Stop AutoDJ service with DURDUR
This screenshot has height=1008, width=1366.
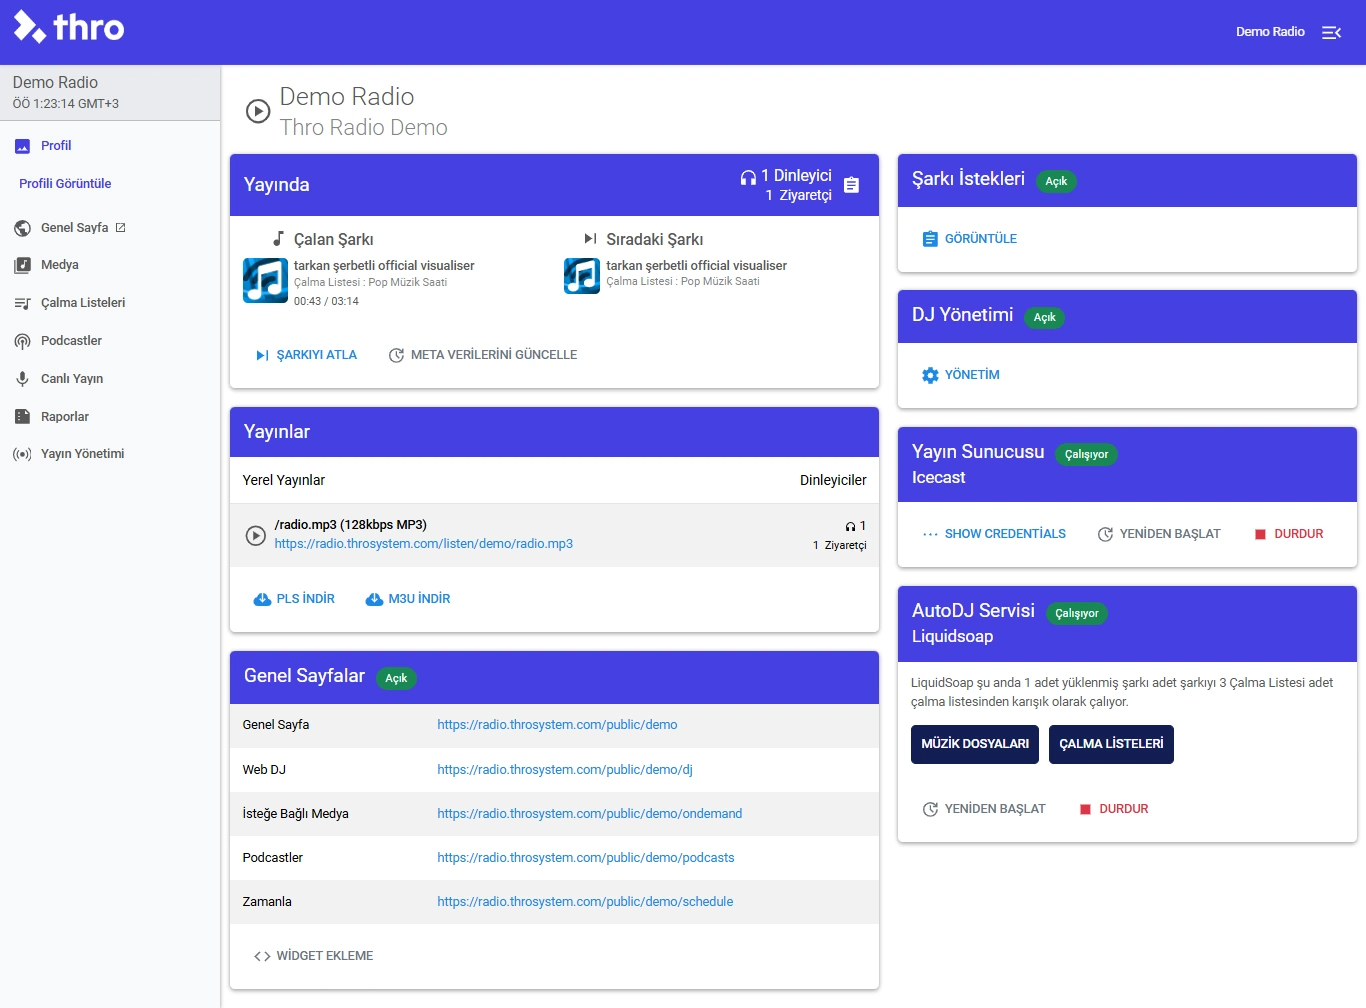1113,809
